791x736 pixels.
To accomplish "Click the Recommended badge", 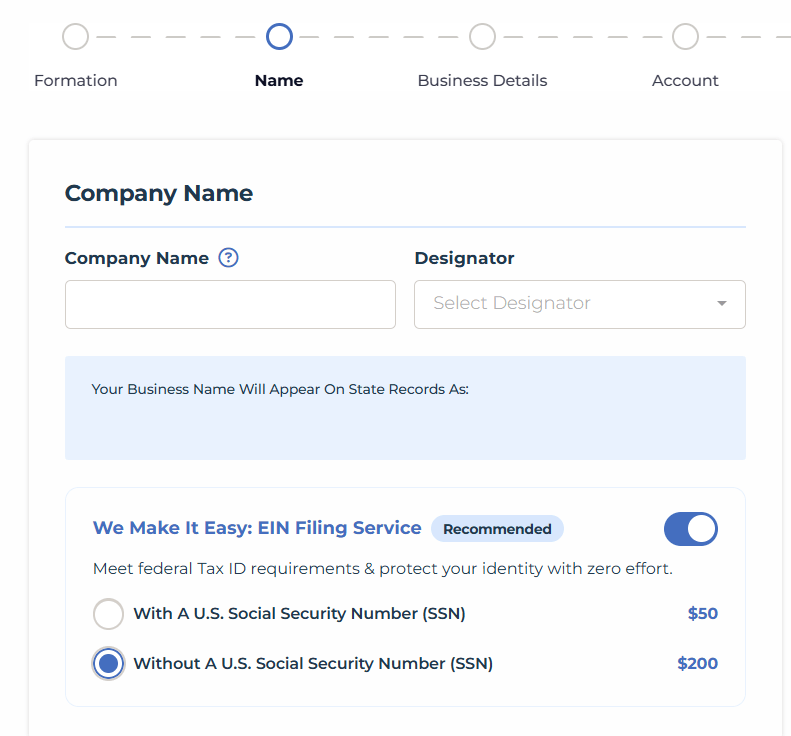I will click(497, 529).
